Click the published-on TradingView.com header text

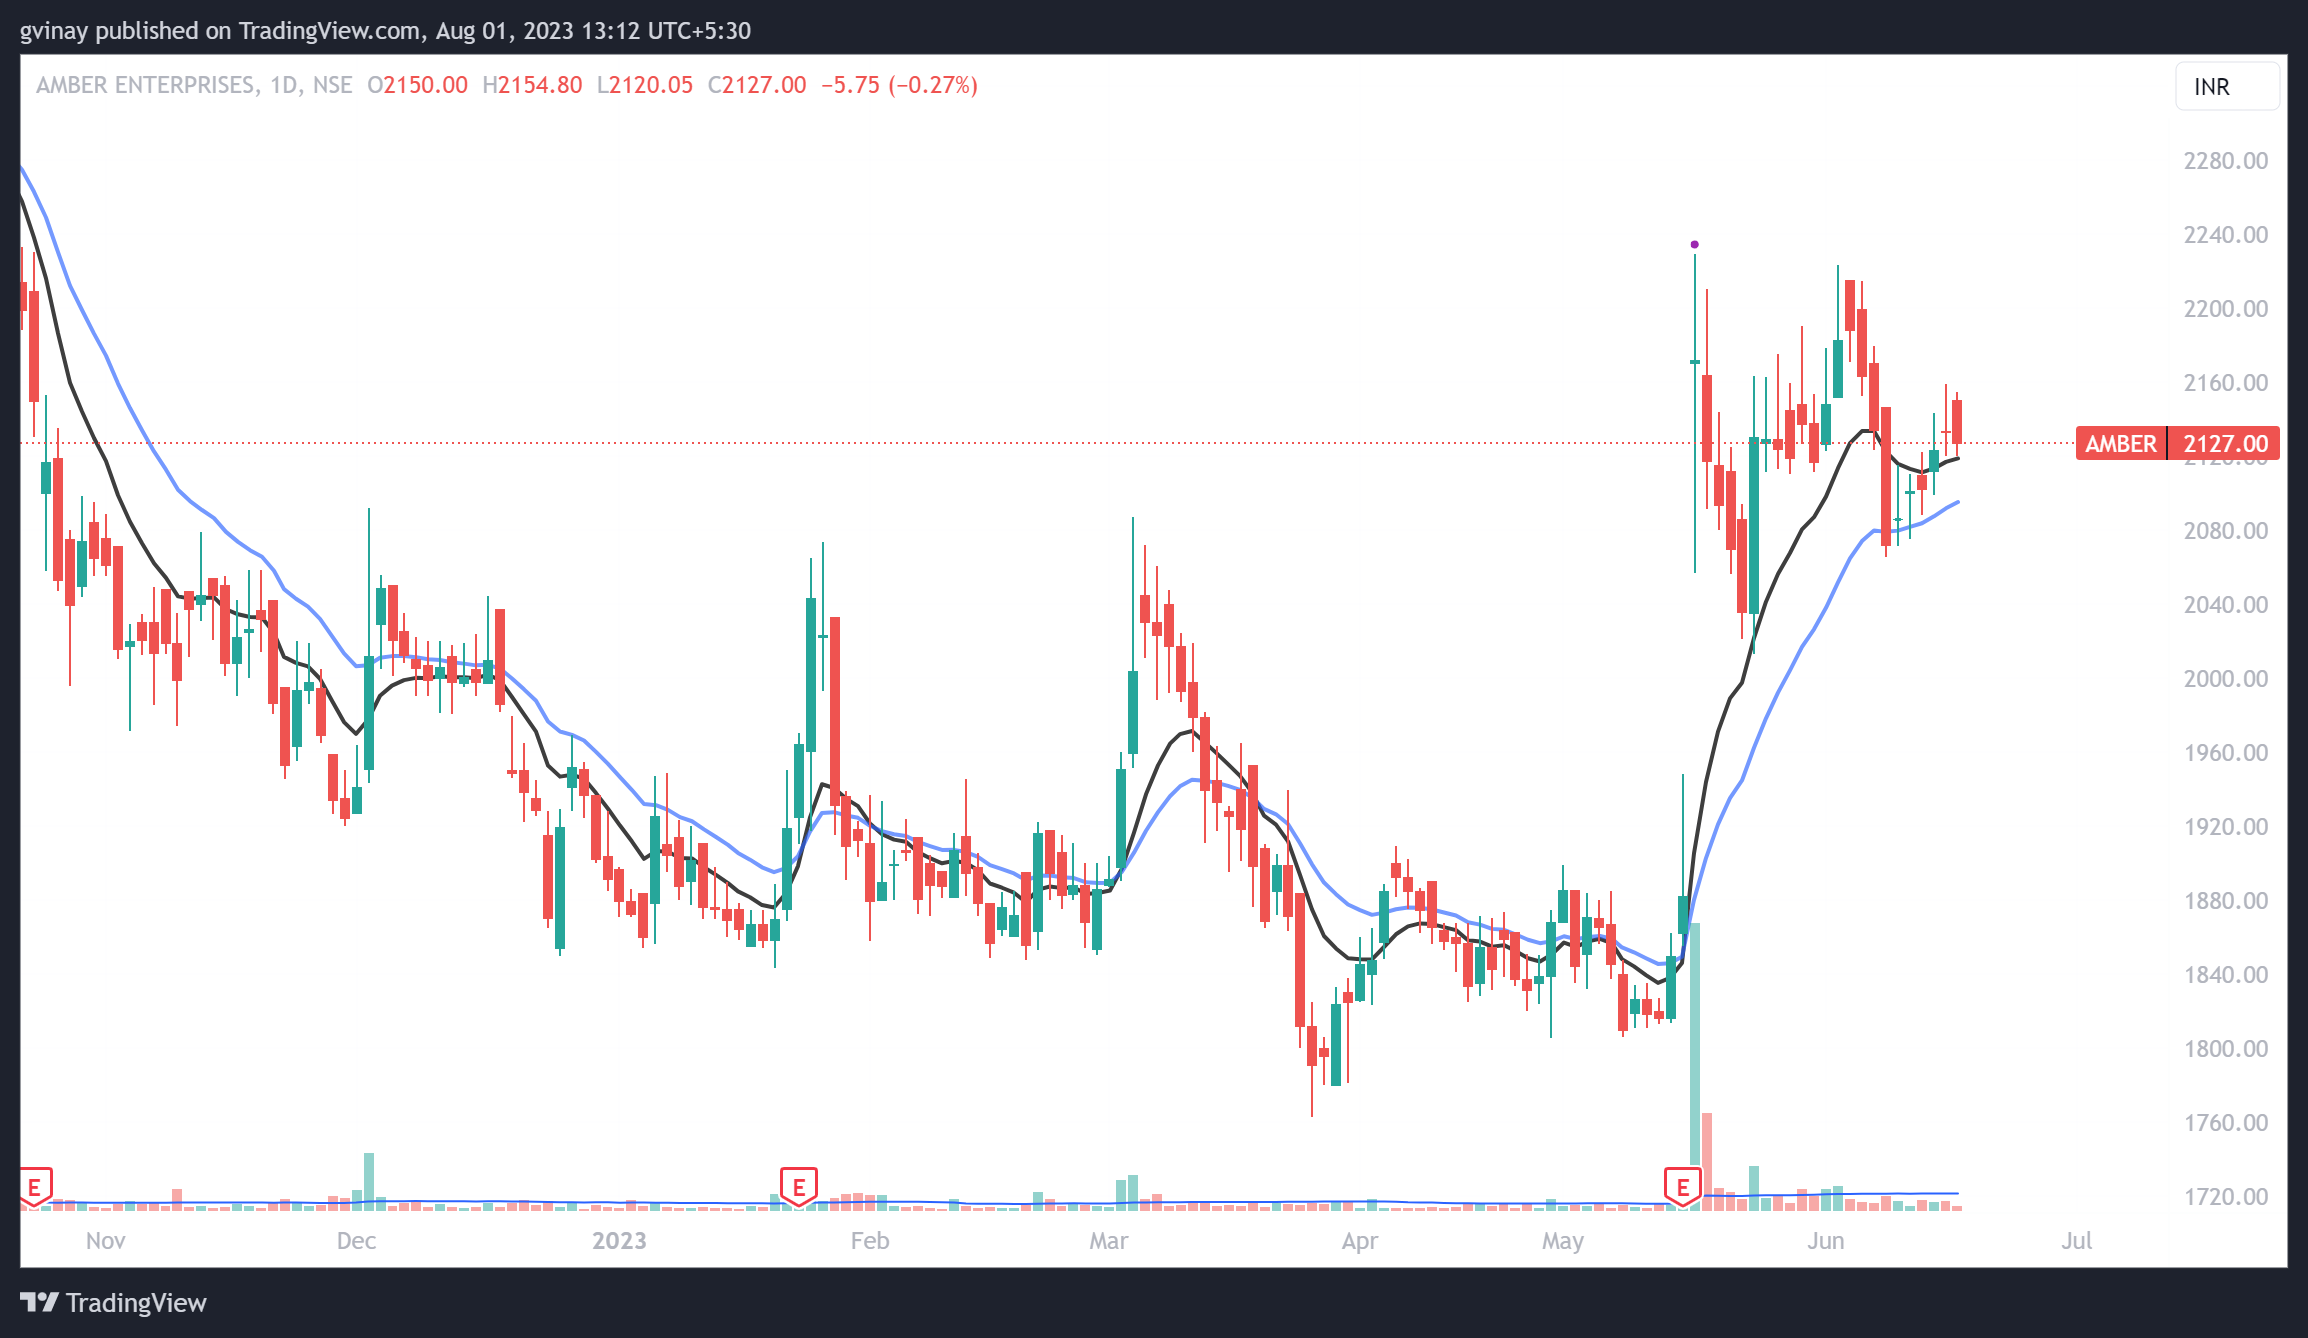coord(385,31)
